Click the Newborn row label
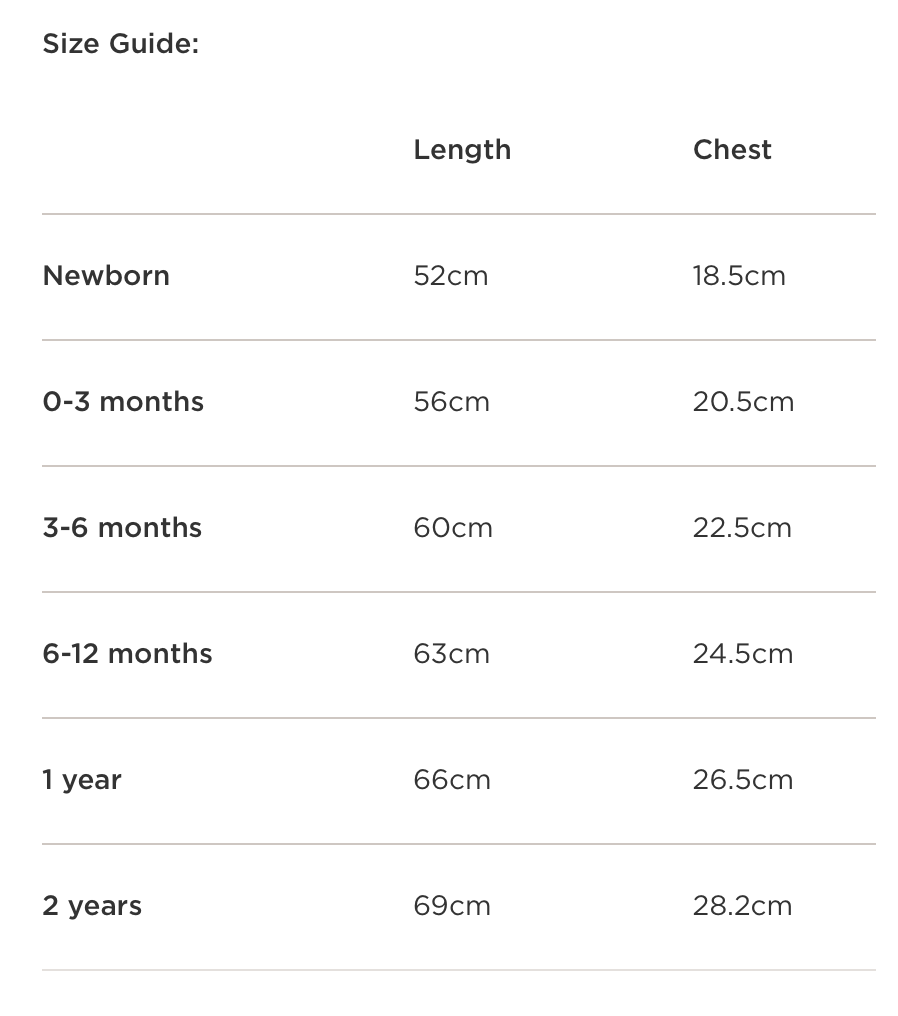This screenshot has width=898, height=1016. (x=106, y=276)
